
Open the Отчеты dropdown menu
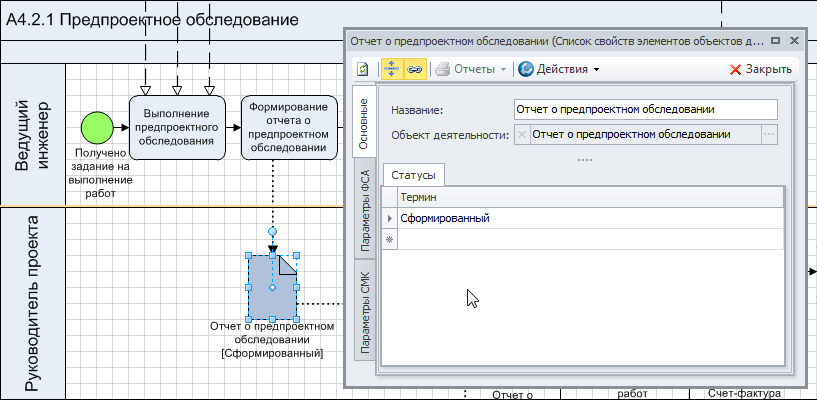click(x=473, y=69)
